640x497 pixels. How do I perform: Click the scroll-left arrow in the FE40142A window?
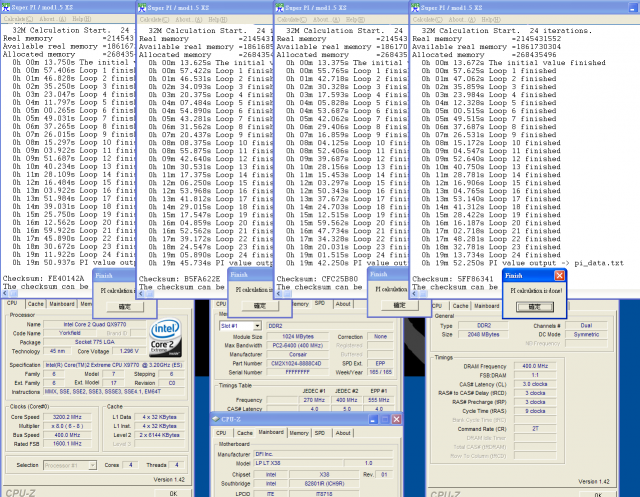point(5,294)
